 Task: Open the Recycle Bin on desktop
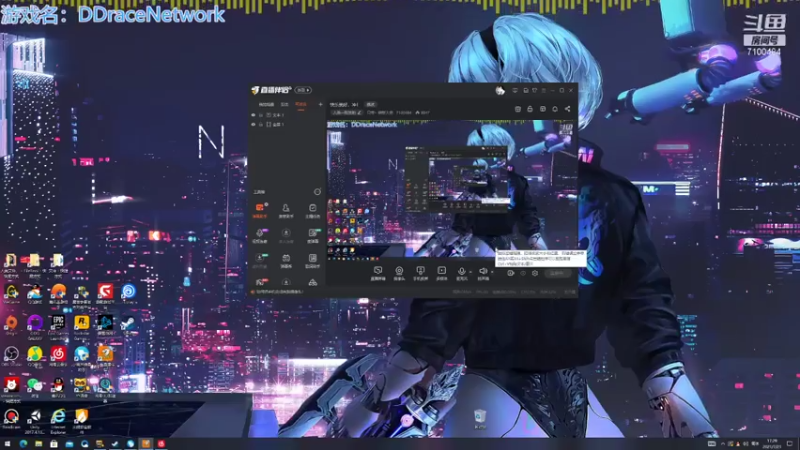479,419
